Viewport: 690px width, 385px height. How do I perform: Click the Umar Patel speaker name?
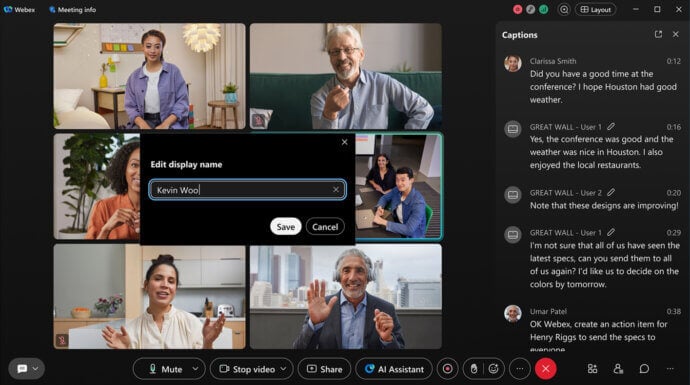[x=548, y=311]
